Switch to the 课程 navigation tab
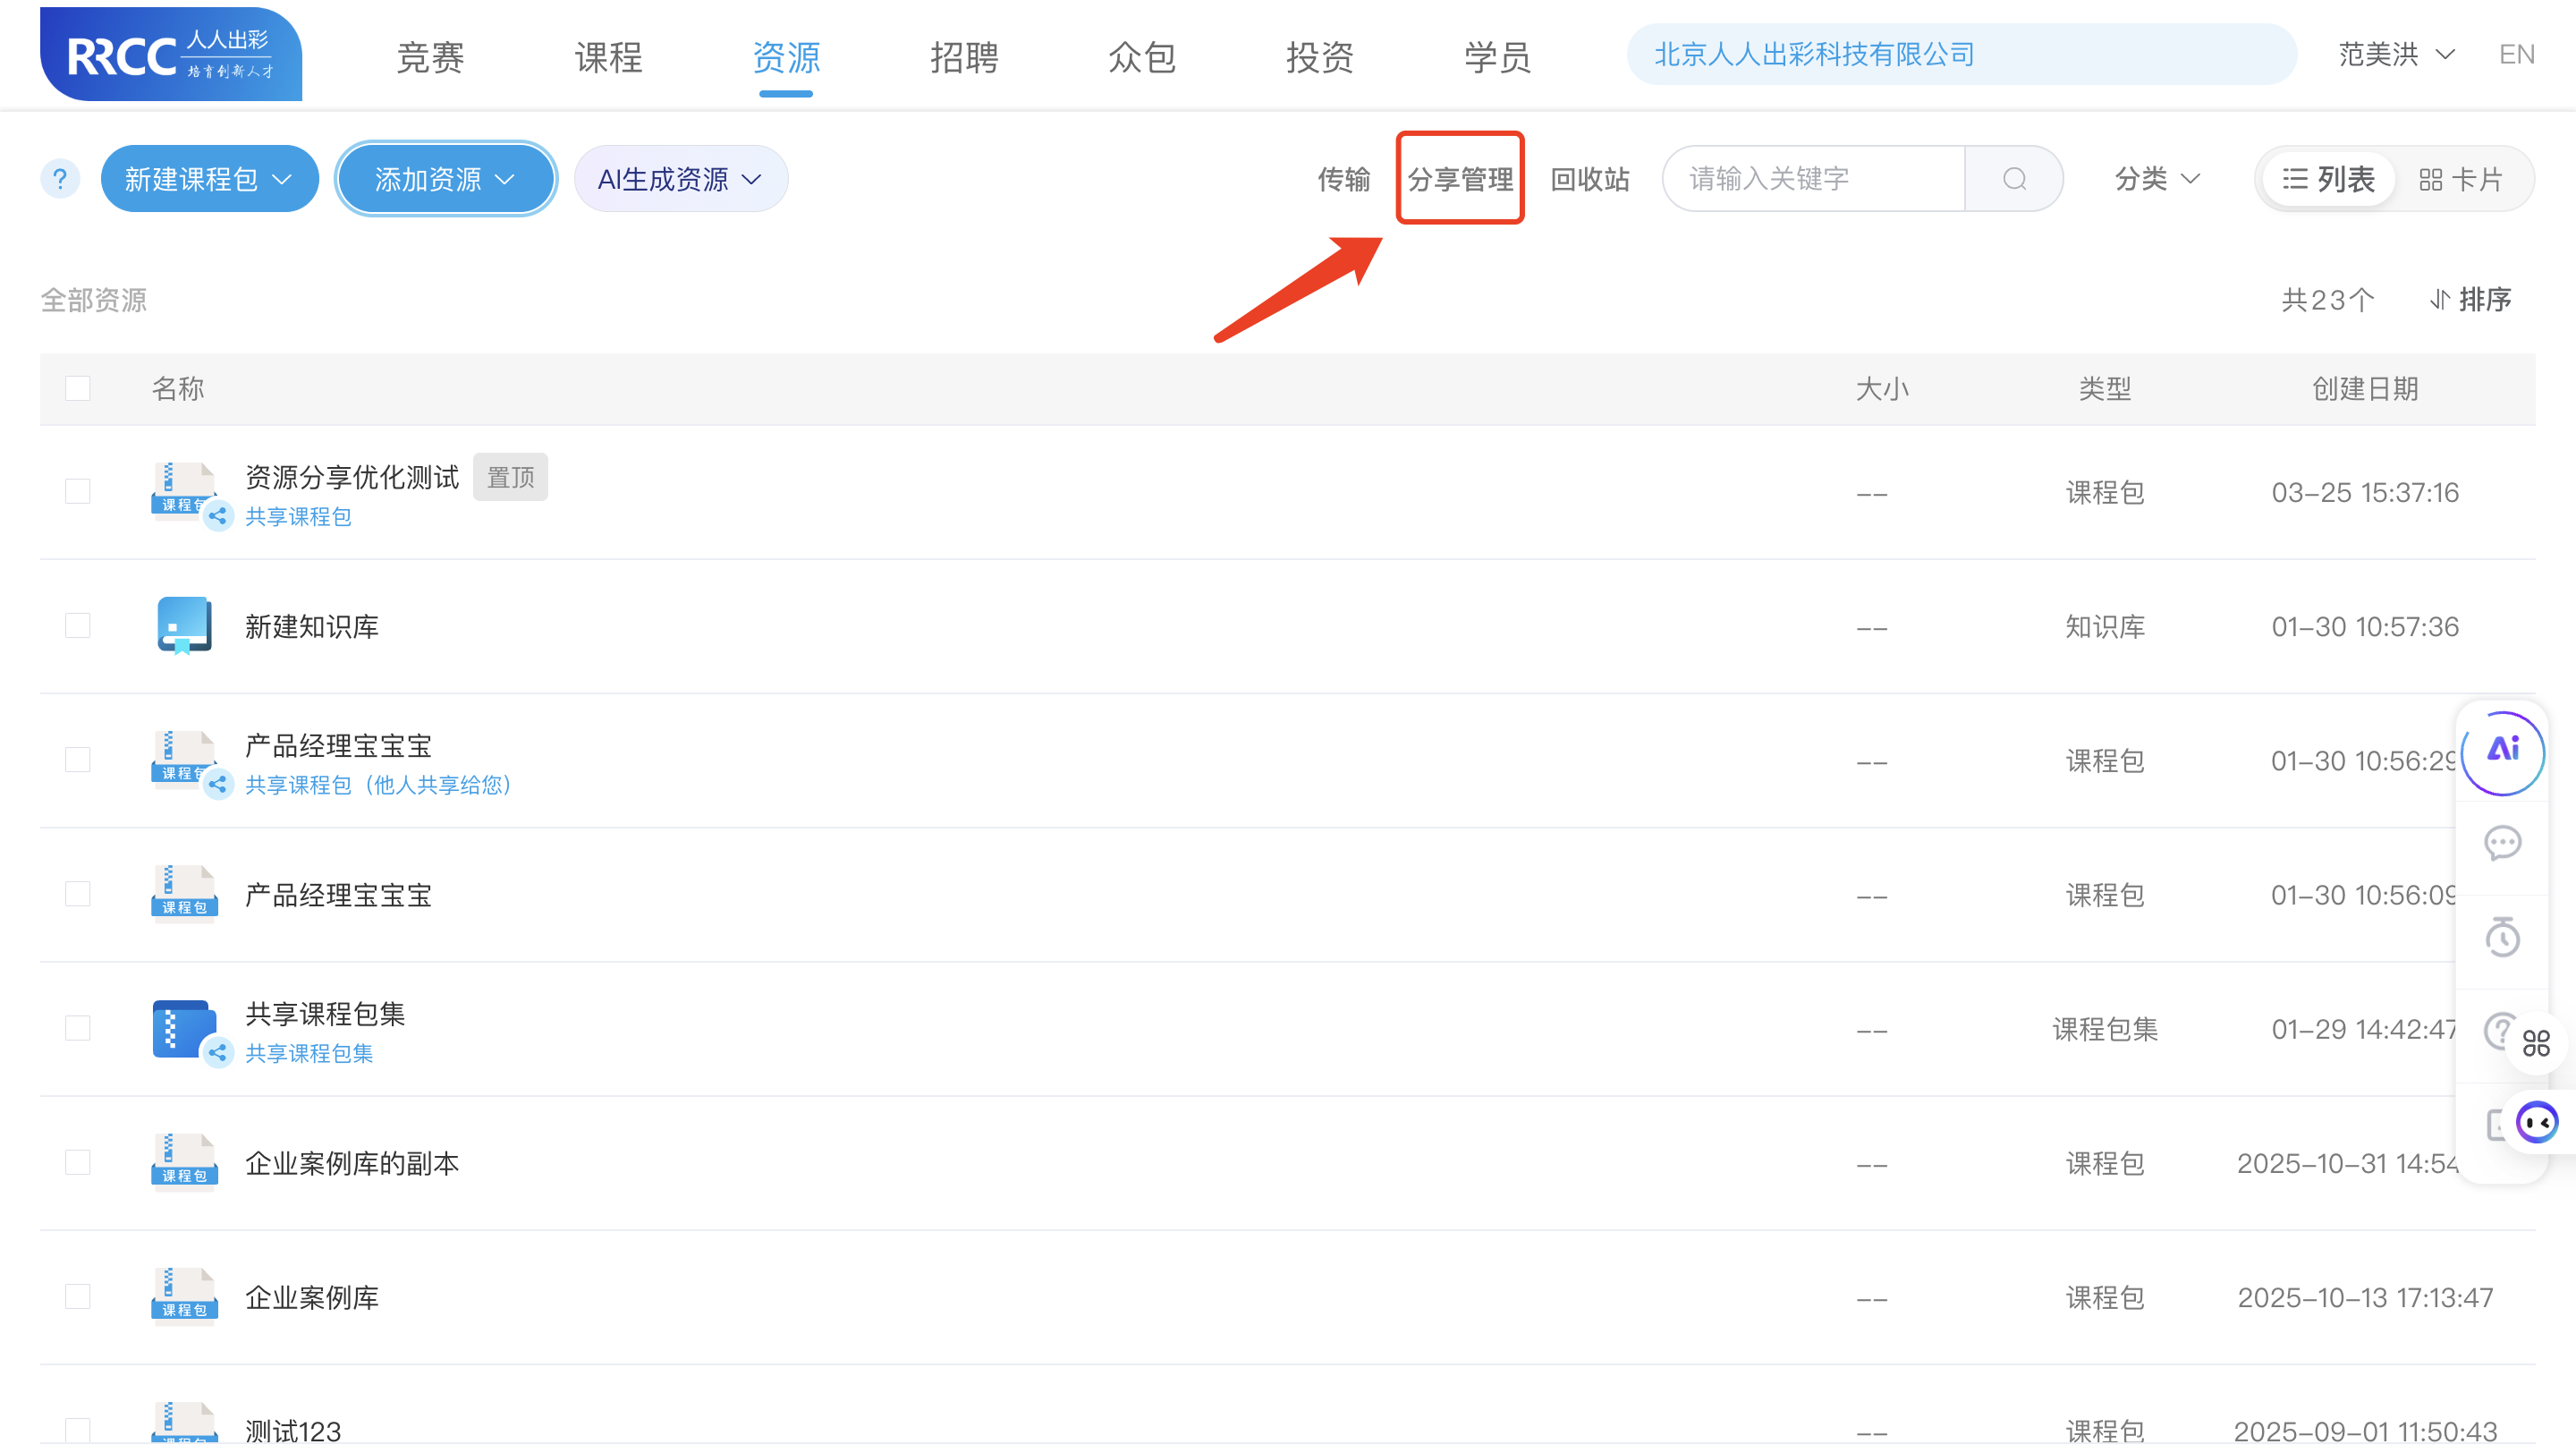This screenshot has width=2576, height=1453. coord(608,57)
